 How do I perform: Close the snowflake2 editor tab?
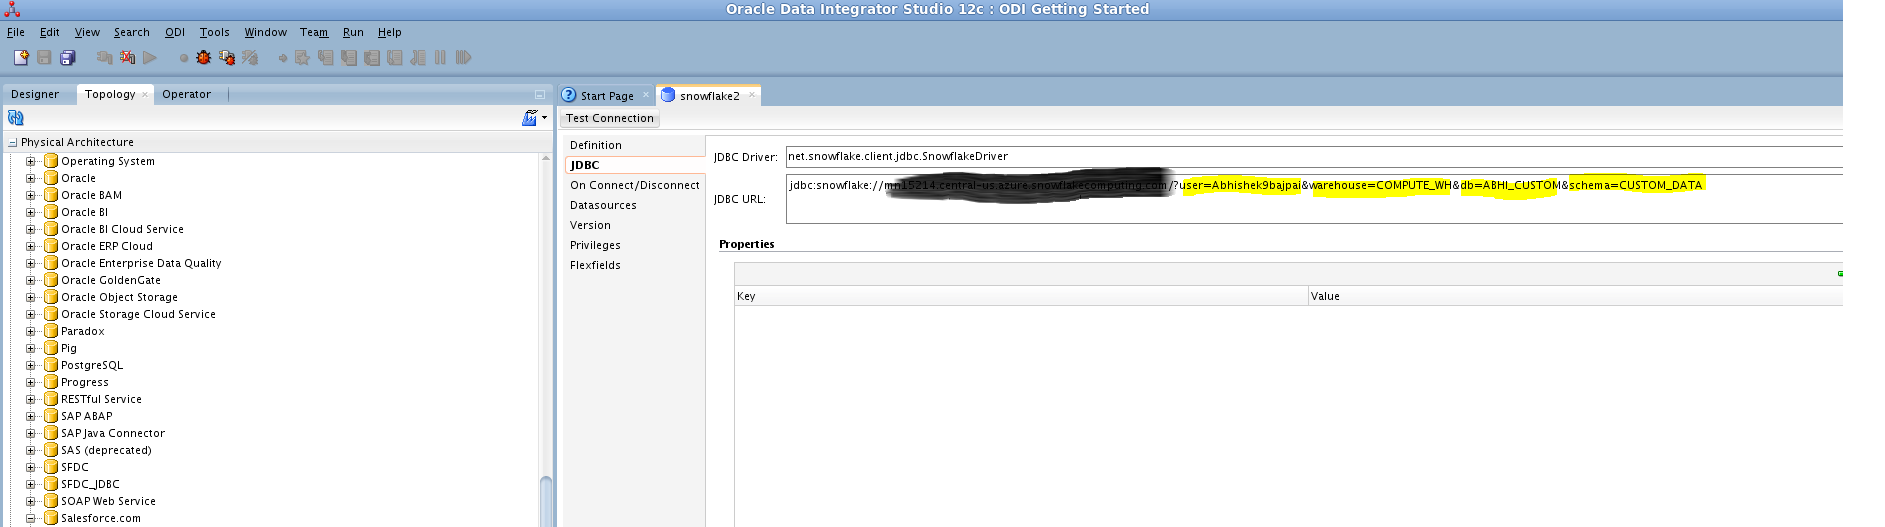[x=752, y=95]
